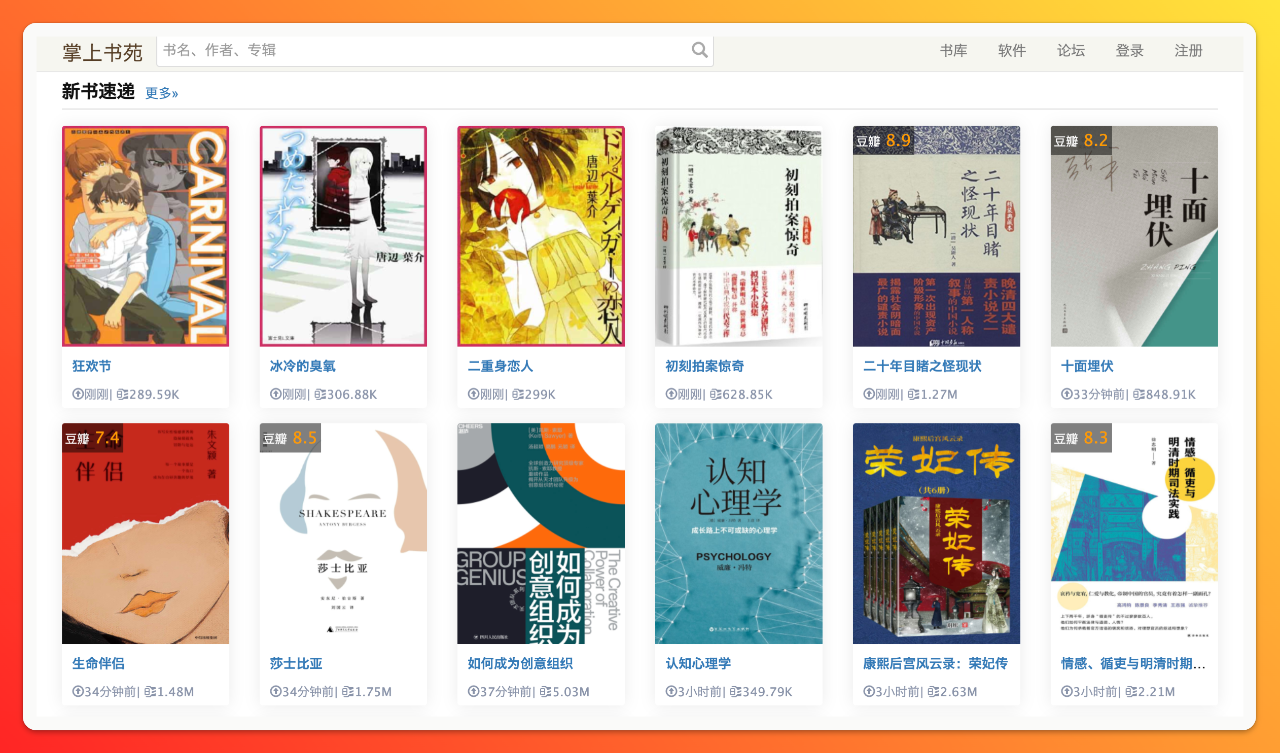Click the 289.59K size text

point(153,394)
